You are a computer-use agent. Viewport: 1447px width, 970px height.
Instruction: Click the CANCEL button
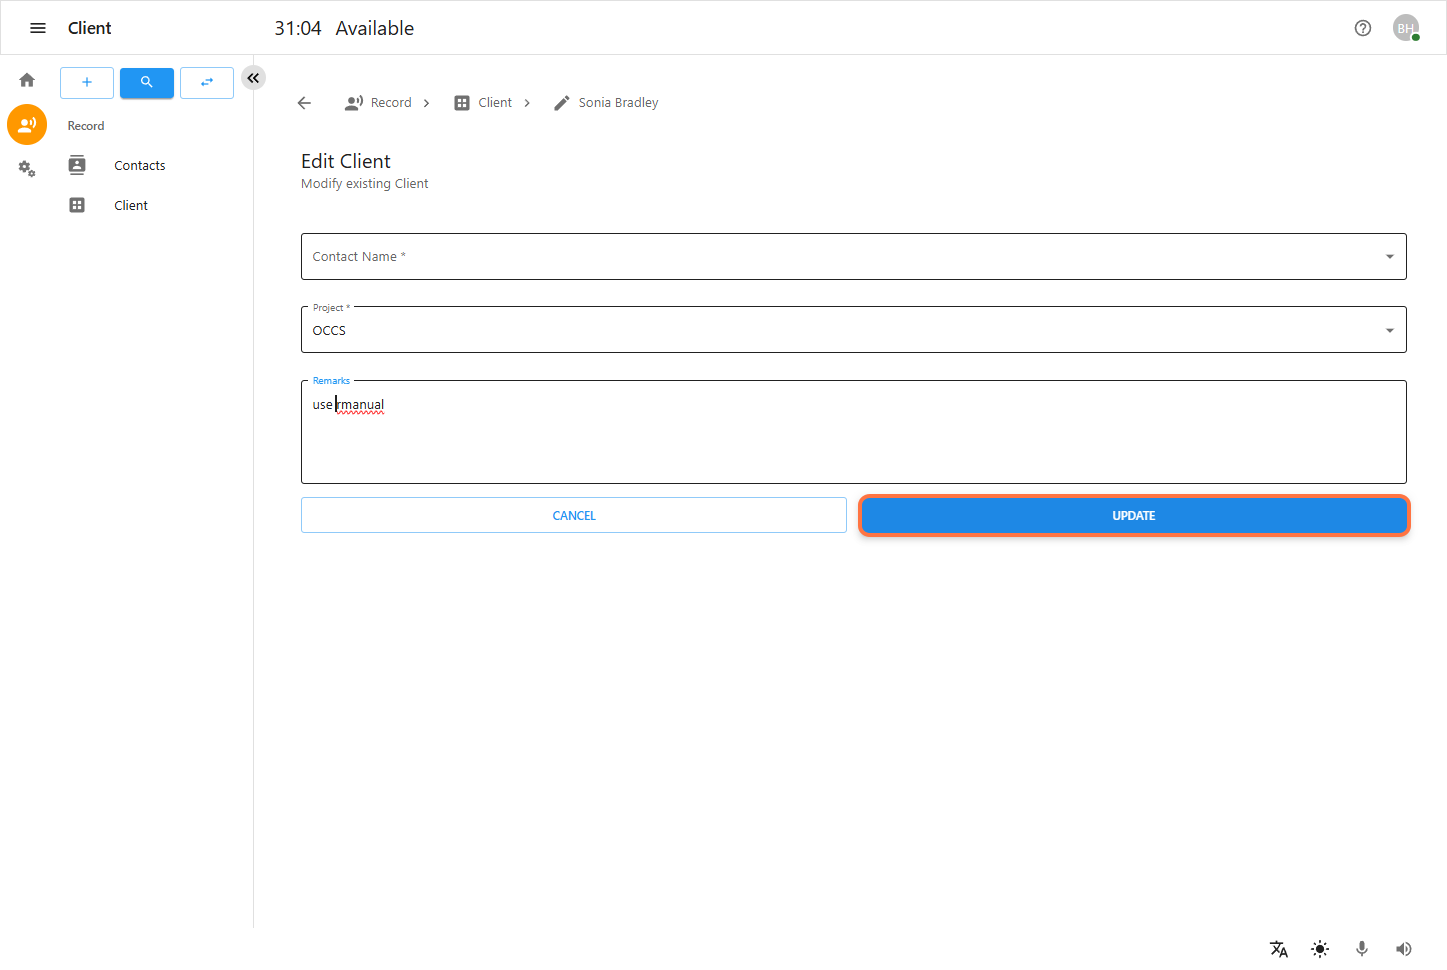[x=573, y=516]
